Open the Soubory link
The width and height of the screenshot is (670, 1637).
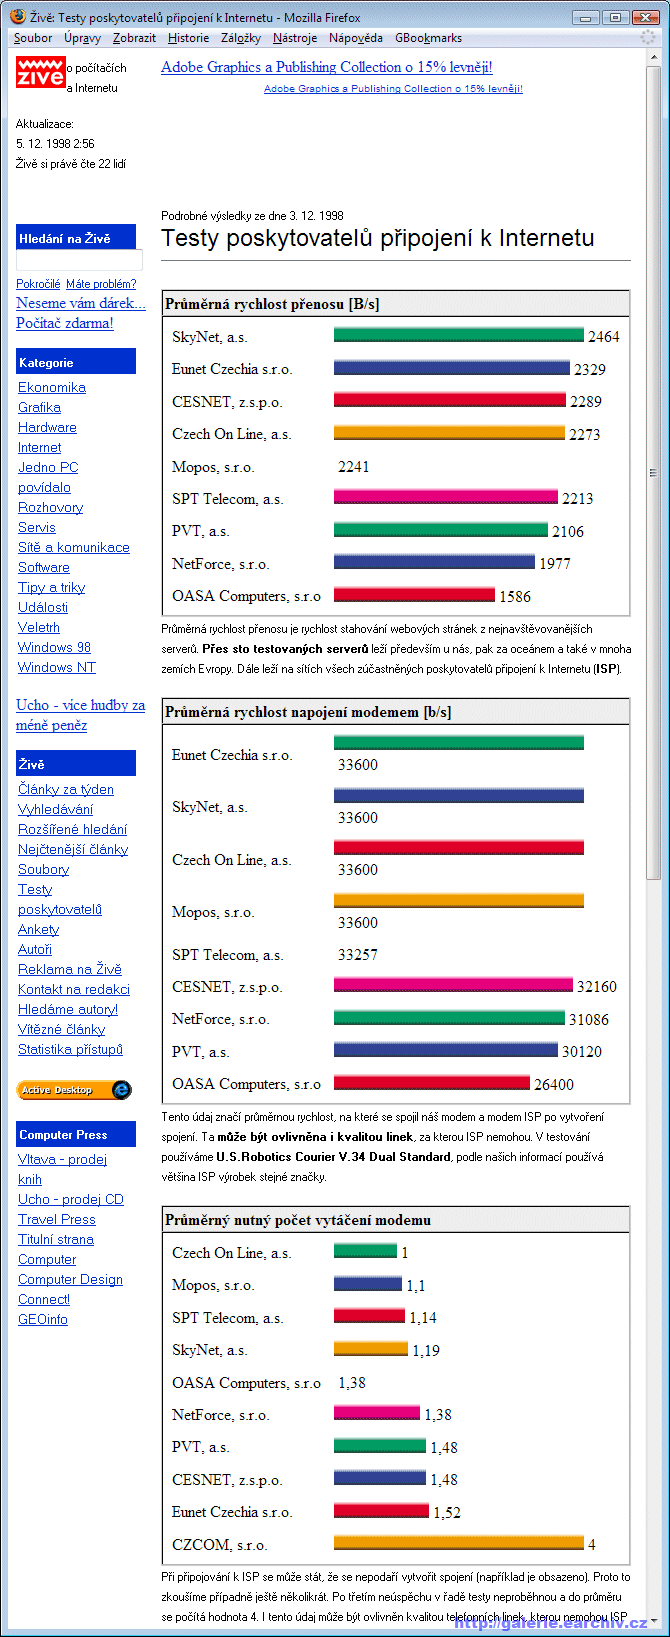[x=43, y=869]
